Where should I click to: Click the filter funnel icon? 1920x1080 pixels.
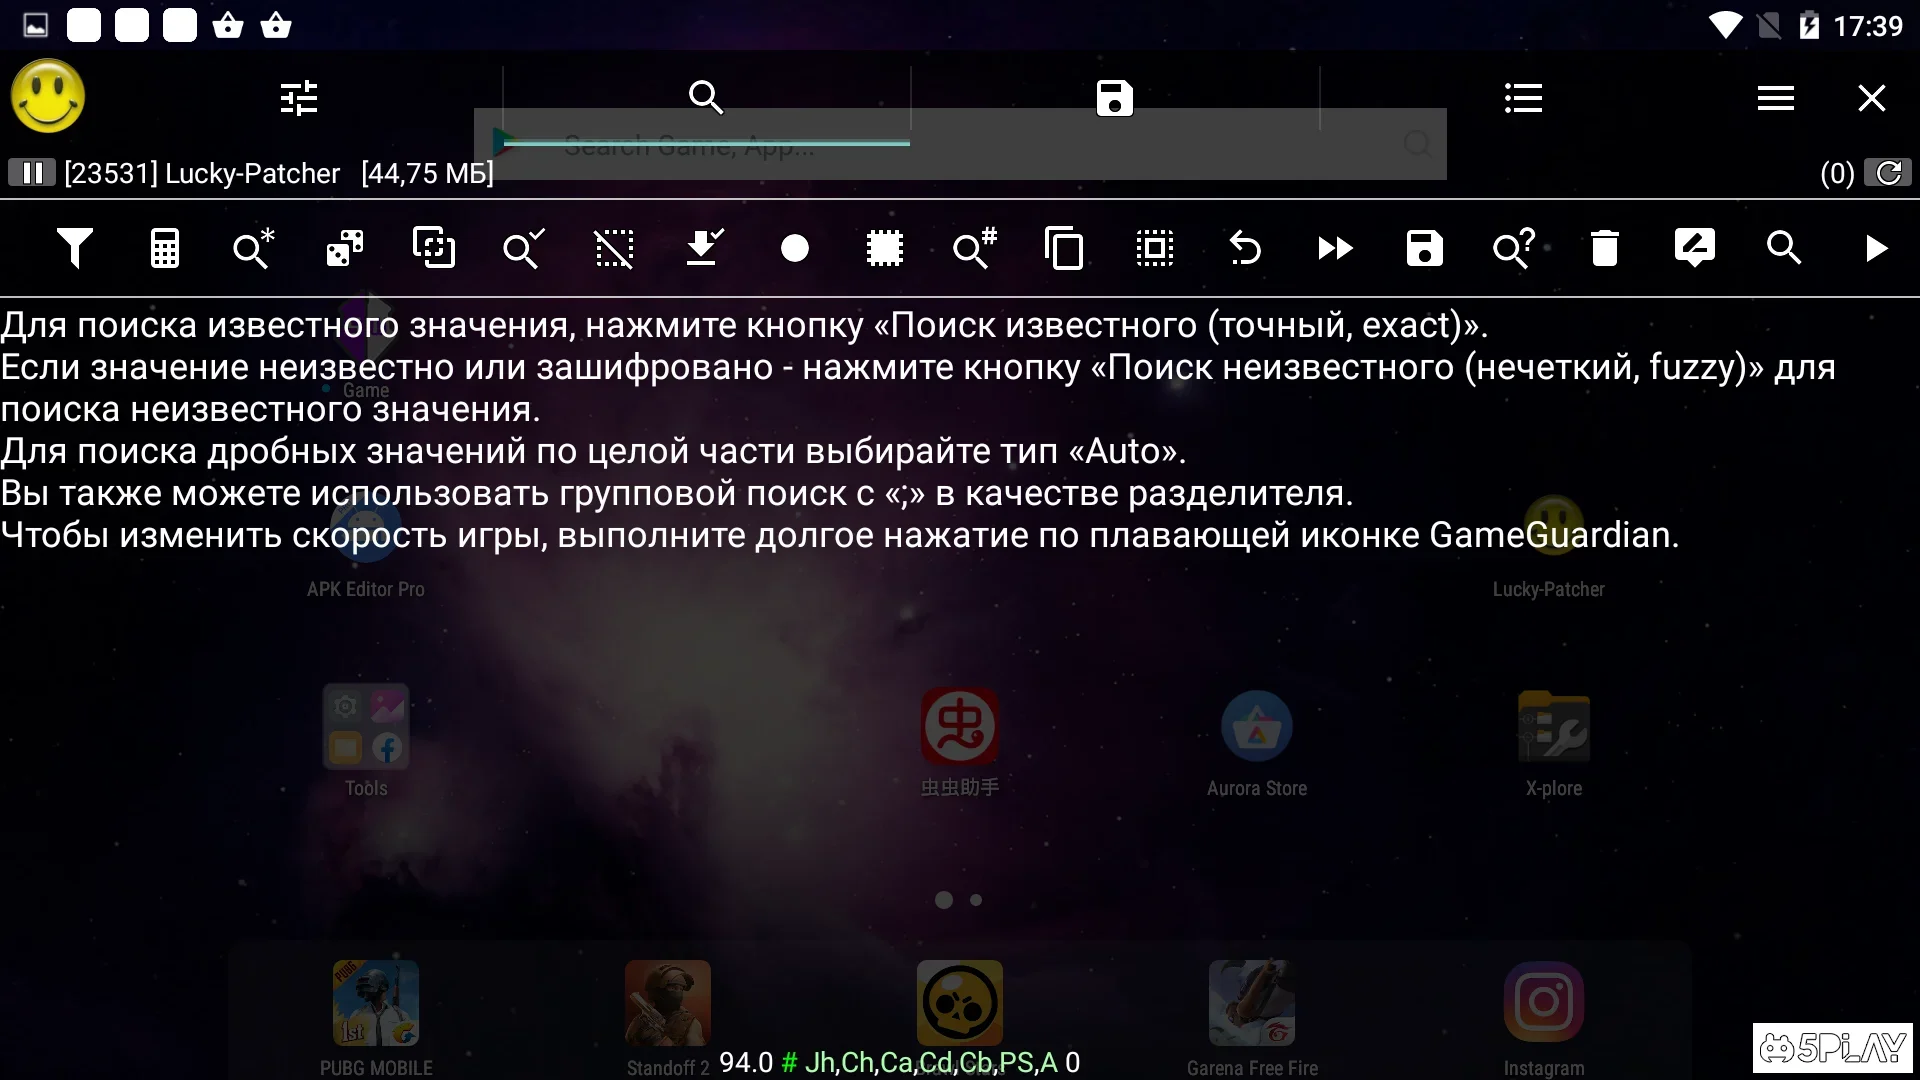74,248
